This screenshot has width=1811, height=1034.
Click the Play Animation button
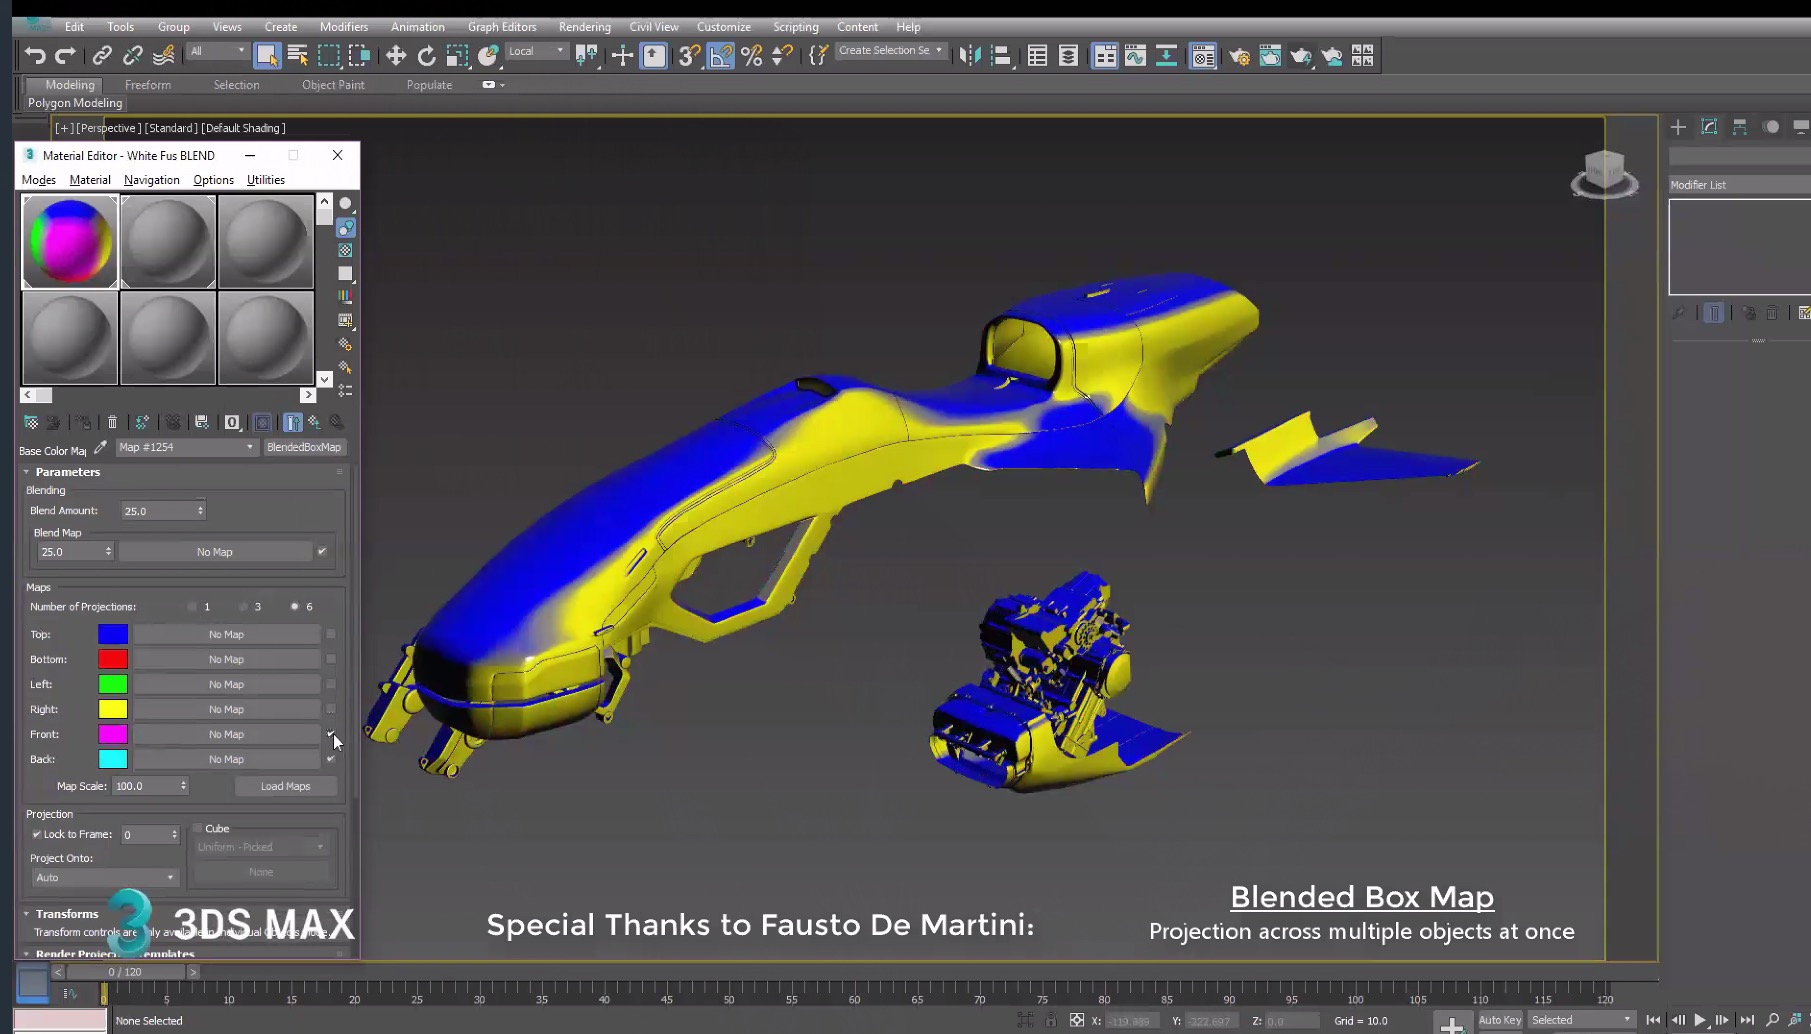point(1700,1020)
